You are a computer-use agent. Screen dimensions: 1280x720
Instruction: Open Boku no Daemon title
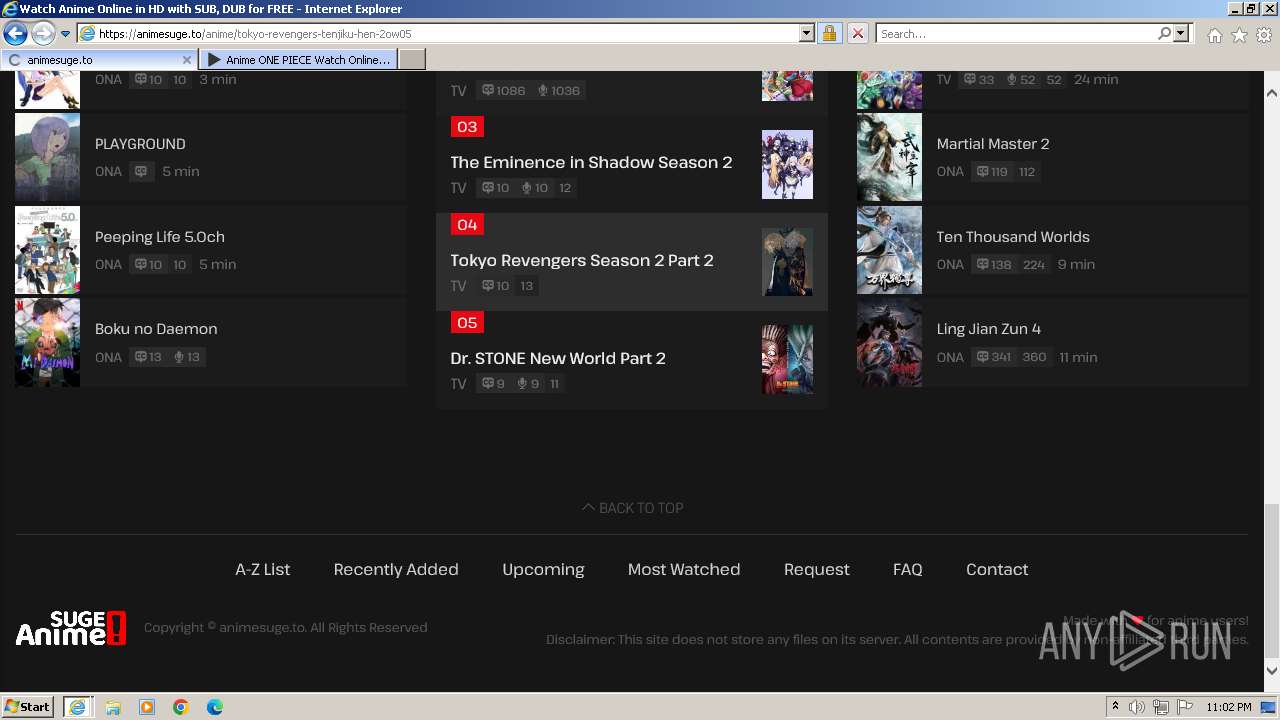156,329
